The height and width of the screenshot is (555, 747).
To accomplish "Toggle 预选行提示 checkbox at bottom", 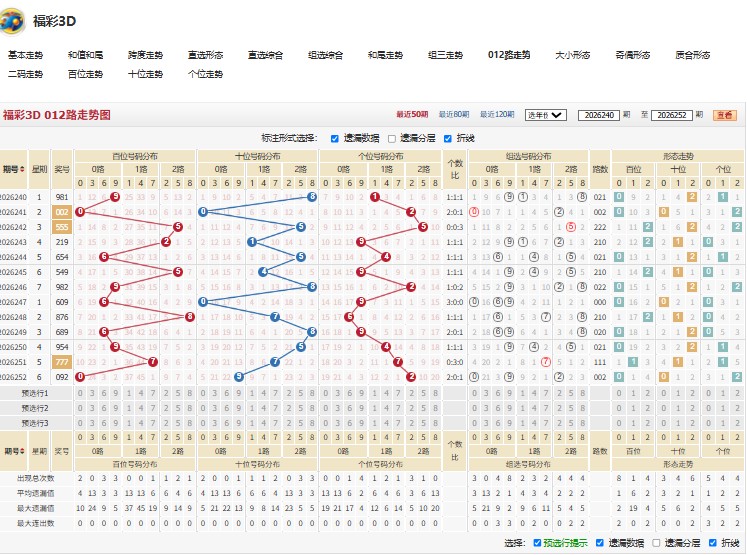I will (x=537, y=543).
